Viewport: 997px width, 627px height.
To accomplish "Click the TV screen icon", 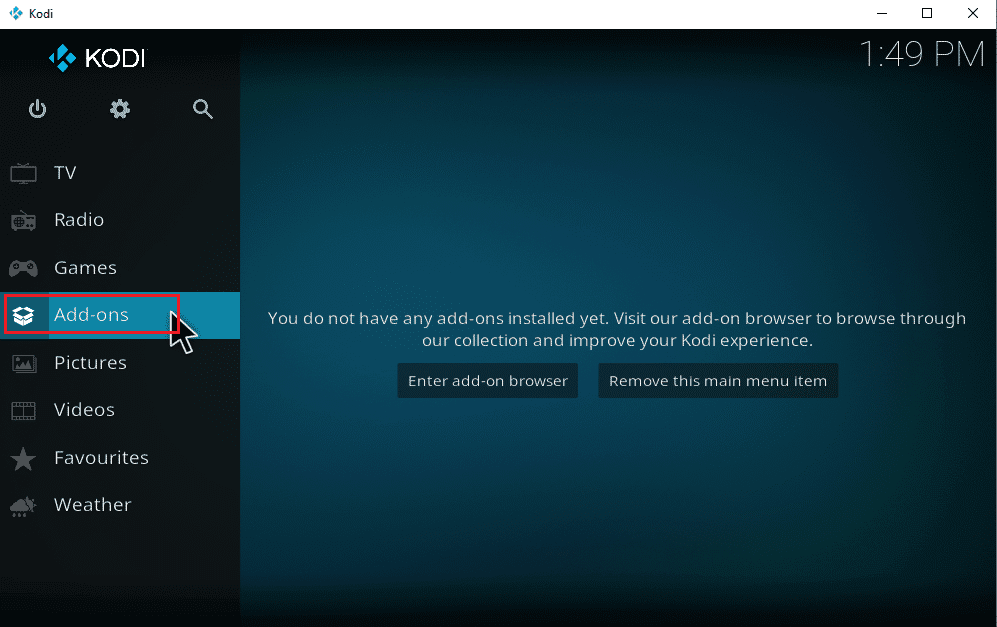I will [x=24, y=173].
